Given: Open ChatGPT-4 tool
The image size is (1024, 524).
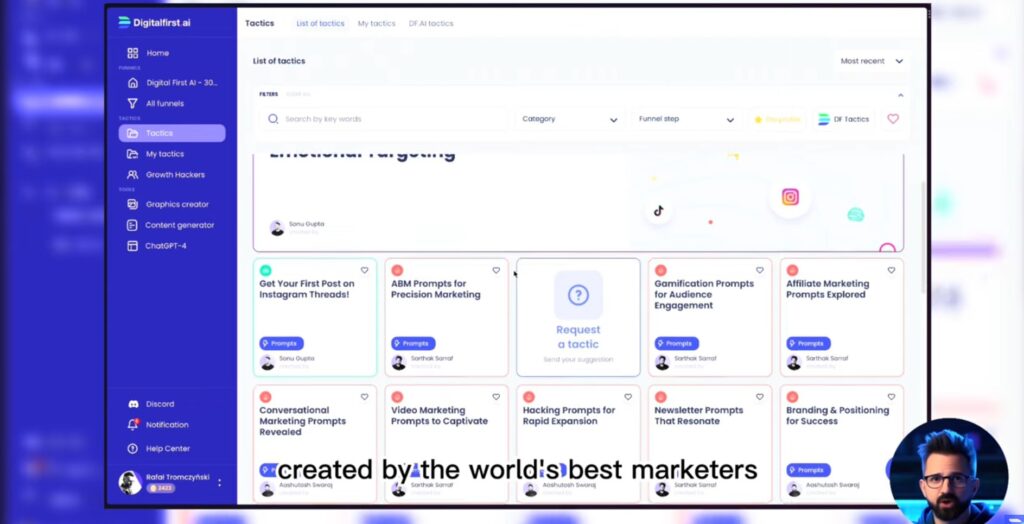Looking at the screenshot, I should tap(157, 246).
